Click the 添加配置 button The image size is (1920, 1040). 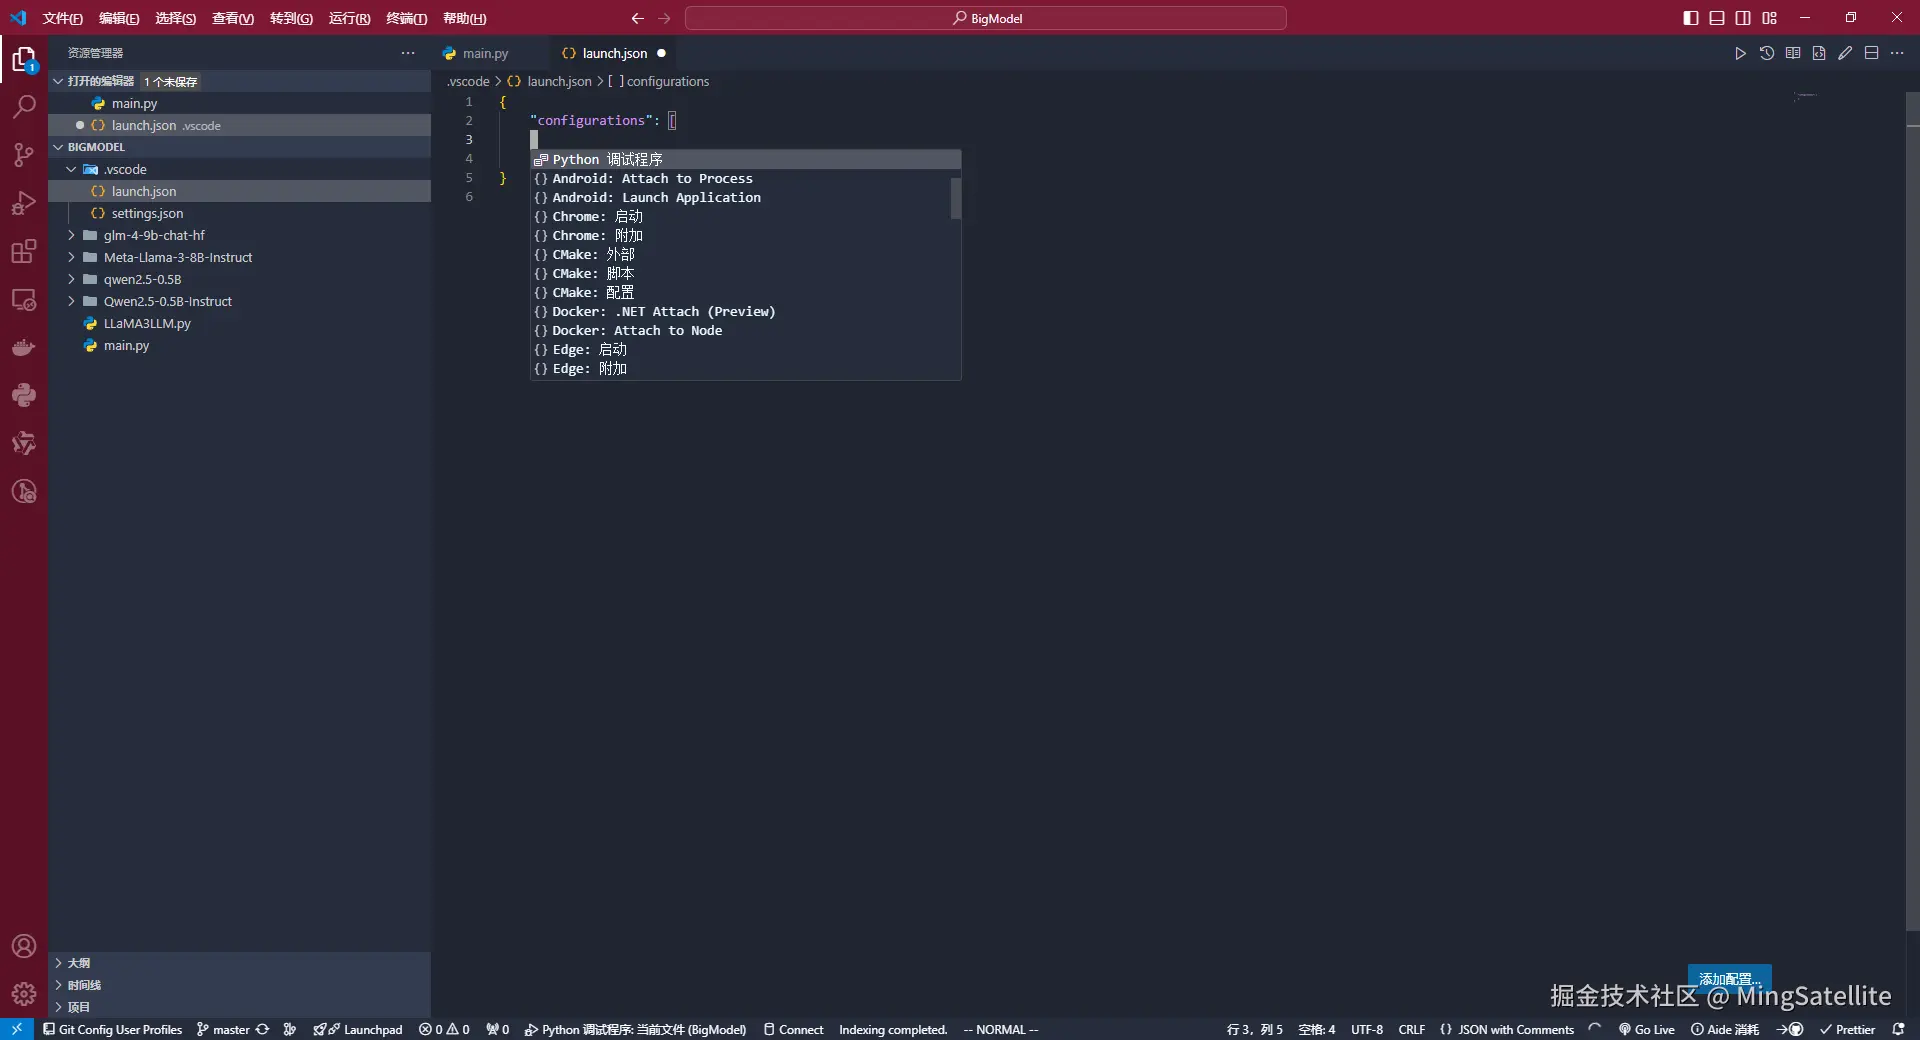point(1730,979)
